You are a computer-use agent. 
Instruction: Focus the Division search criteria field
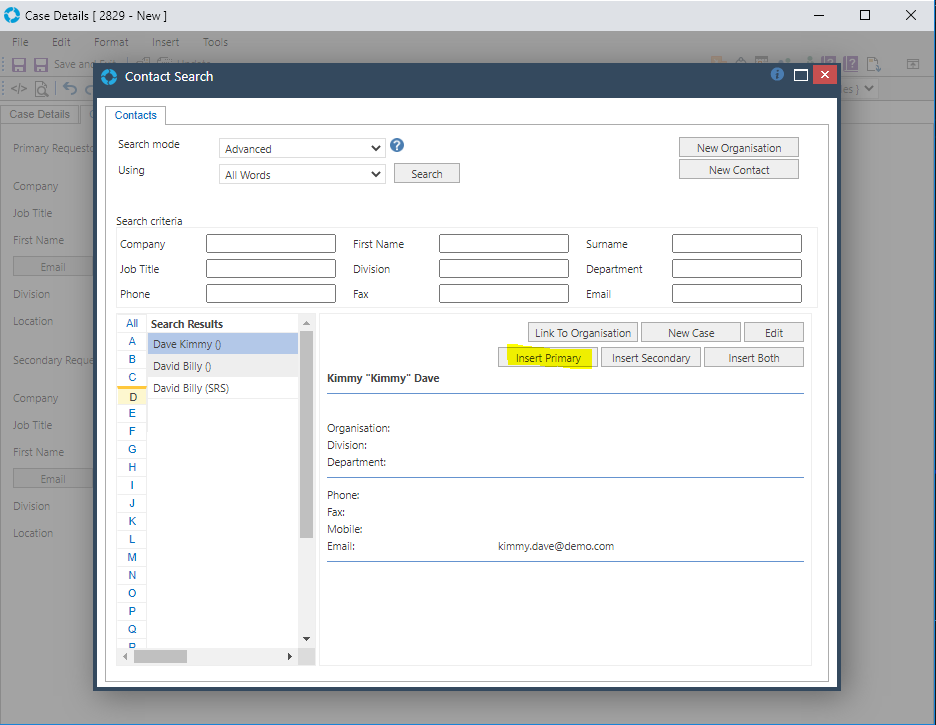point(504,269)
